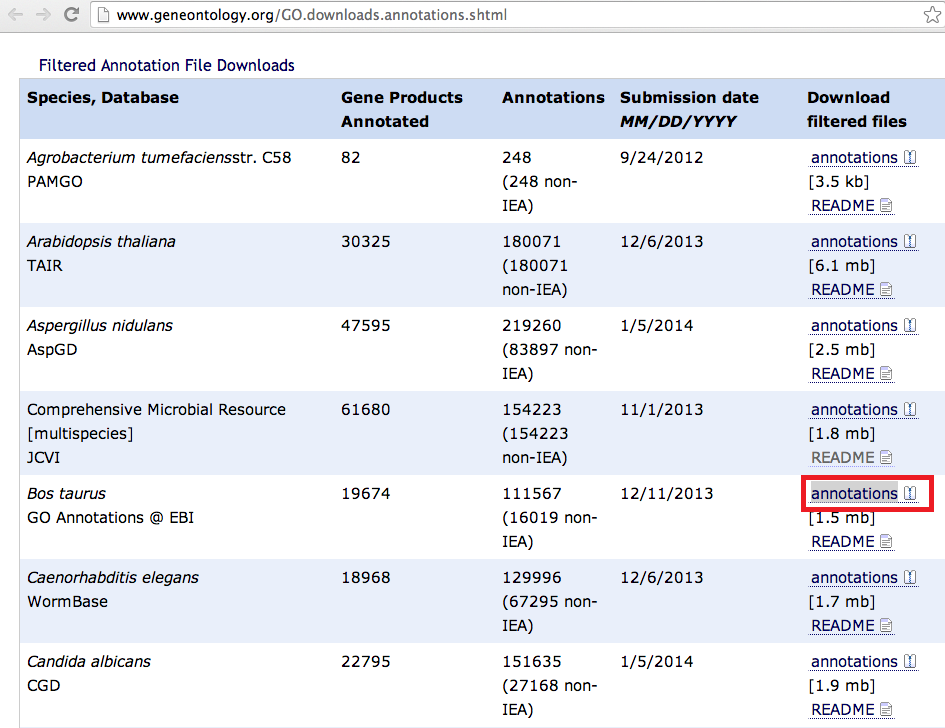Click the archive icon beside Bos taurus annotations
Screen dimensions: 945x728
910,494
